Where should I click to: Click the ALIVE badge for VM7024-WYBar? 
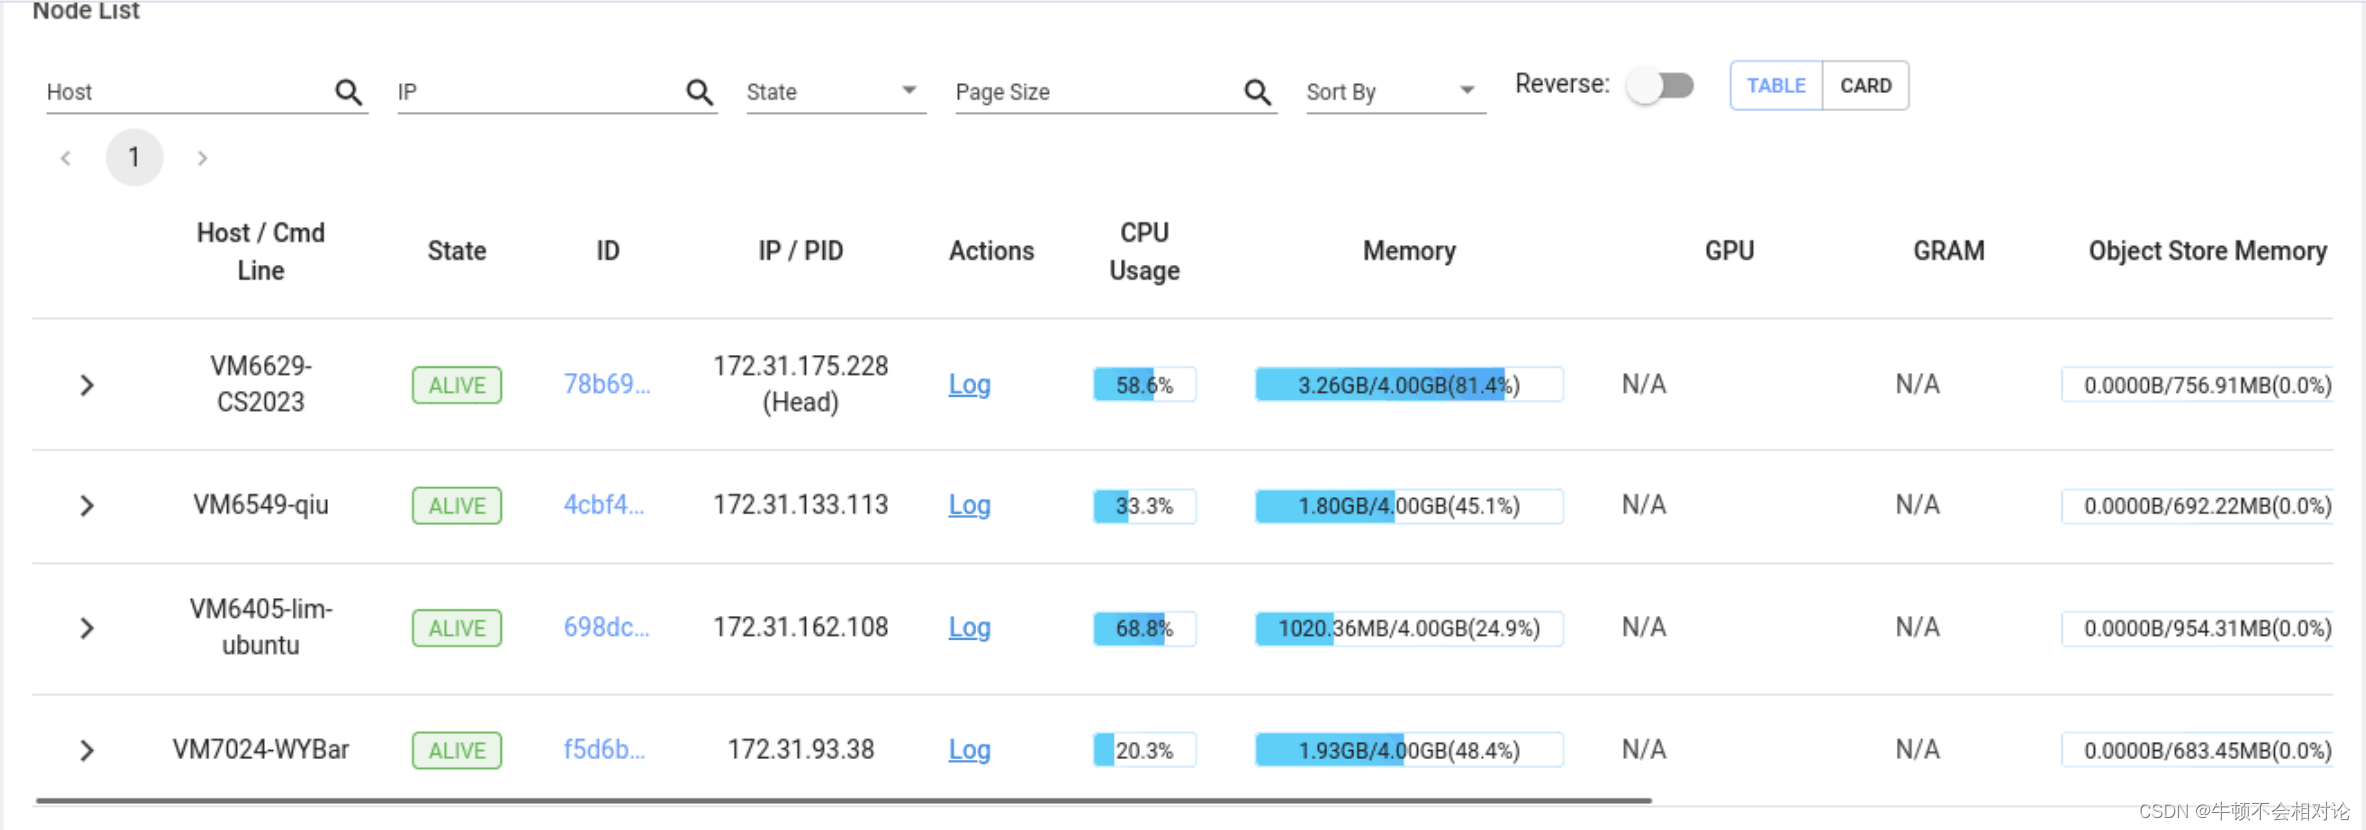point(457,750)
